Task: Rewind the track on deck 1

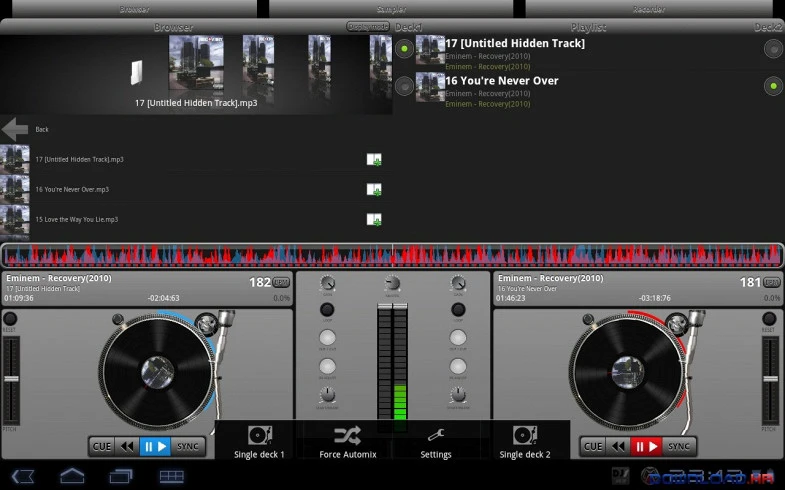Action: pyautogui.click(x=127, y=446)
